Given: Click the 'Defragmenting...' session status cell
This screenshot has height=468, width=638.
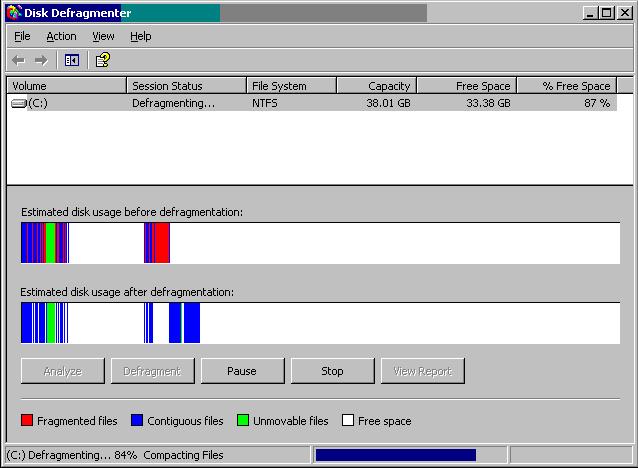Looking at the screenshot, I should (173, 103).
